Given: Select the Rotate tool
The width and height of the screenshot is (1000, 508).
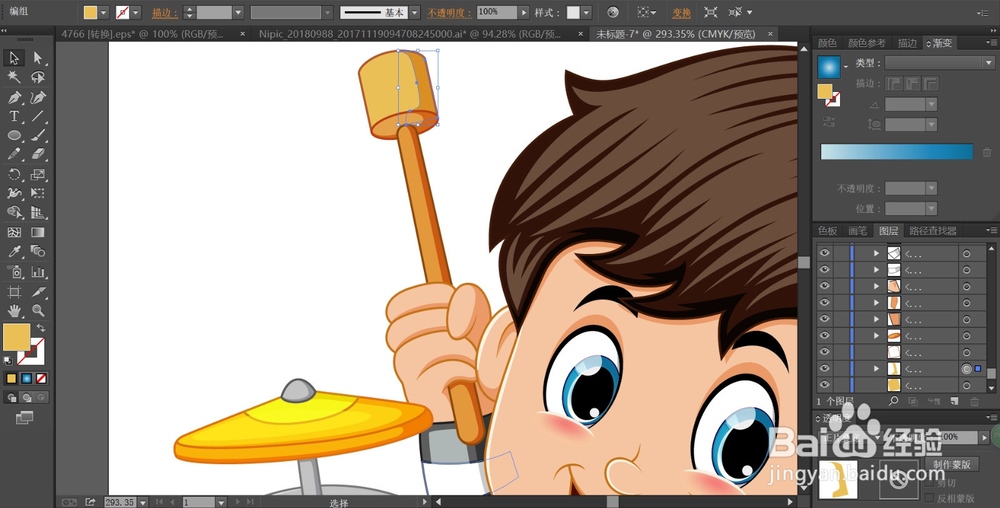Looking at the screenshot, I should tap(14, 174).
